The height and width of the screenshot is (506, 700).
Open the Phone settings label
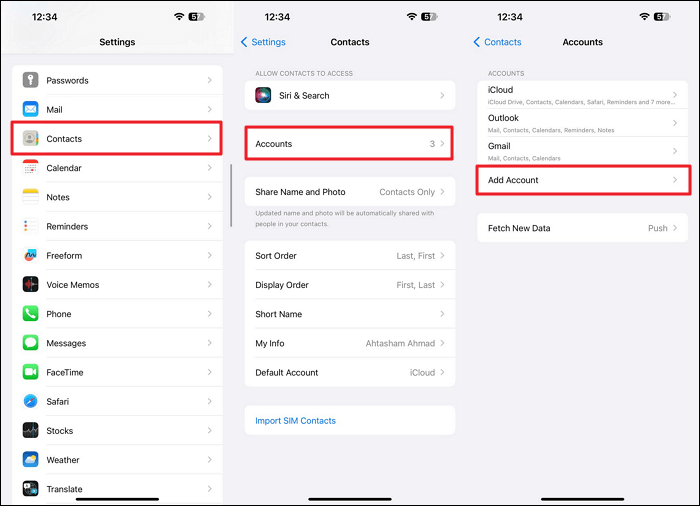click(58, 314)
